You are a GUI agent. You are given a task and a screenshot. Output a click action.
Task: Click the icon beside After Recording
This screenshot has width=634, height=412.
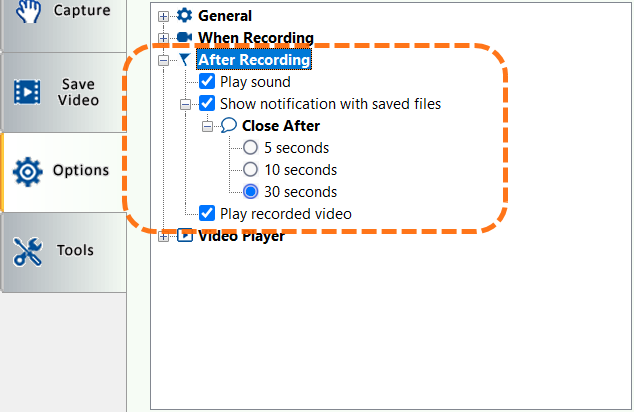coord(184,60)
